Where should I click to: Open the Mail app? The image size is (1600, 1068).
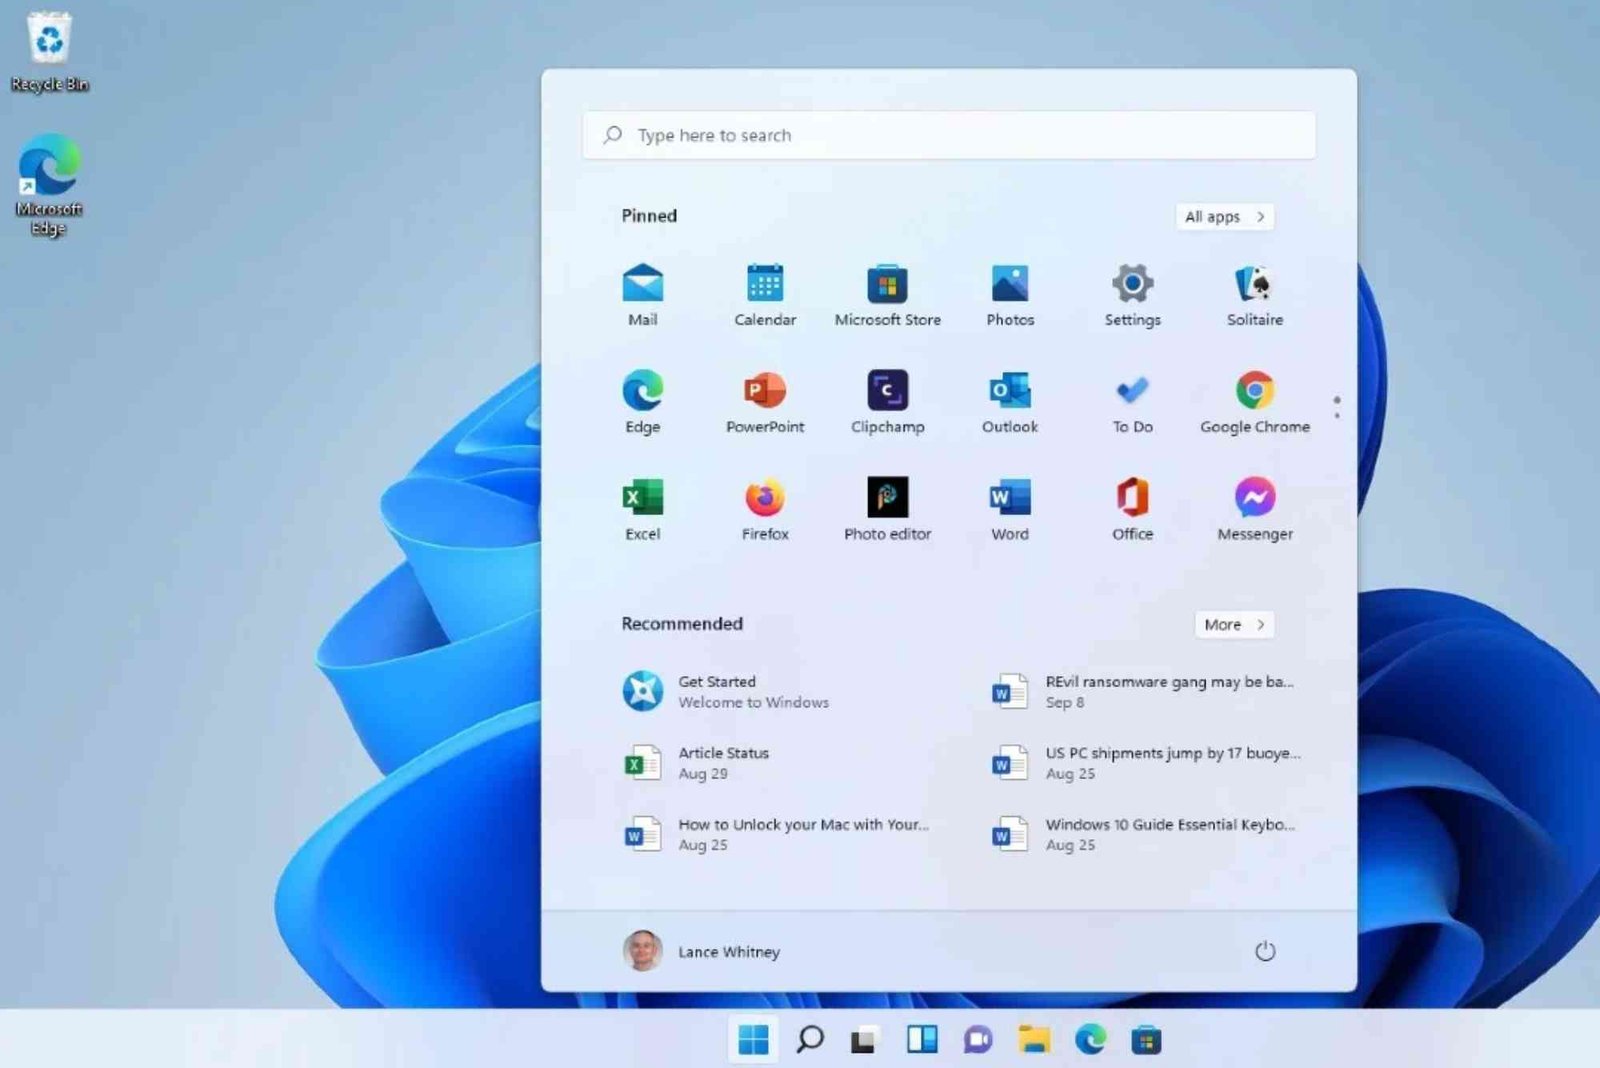point(642,295)
